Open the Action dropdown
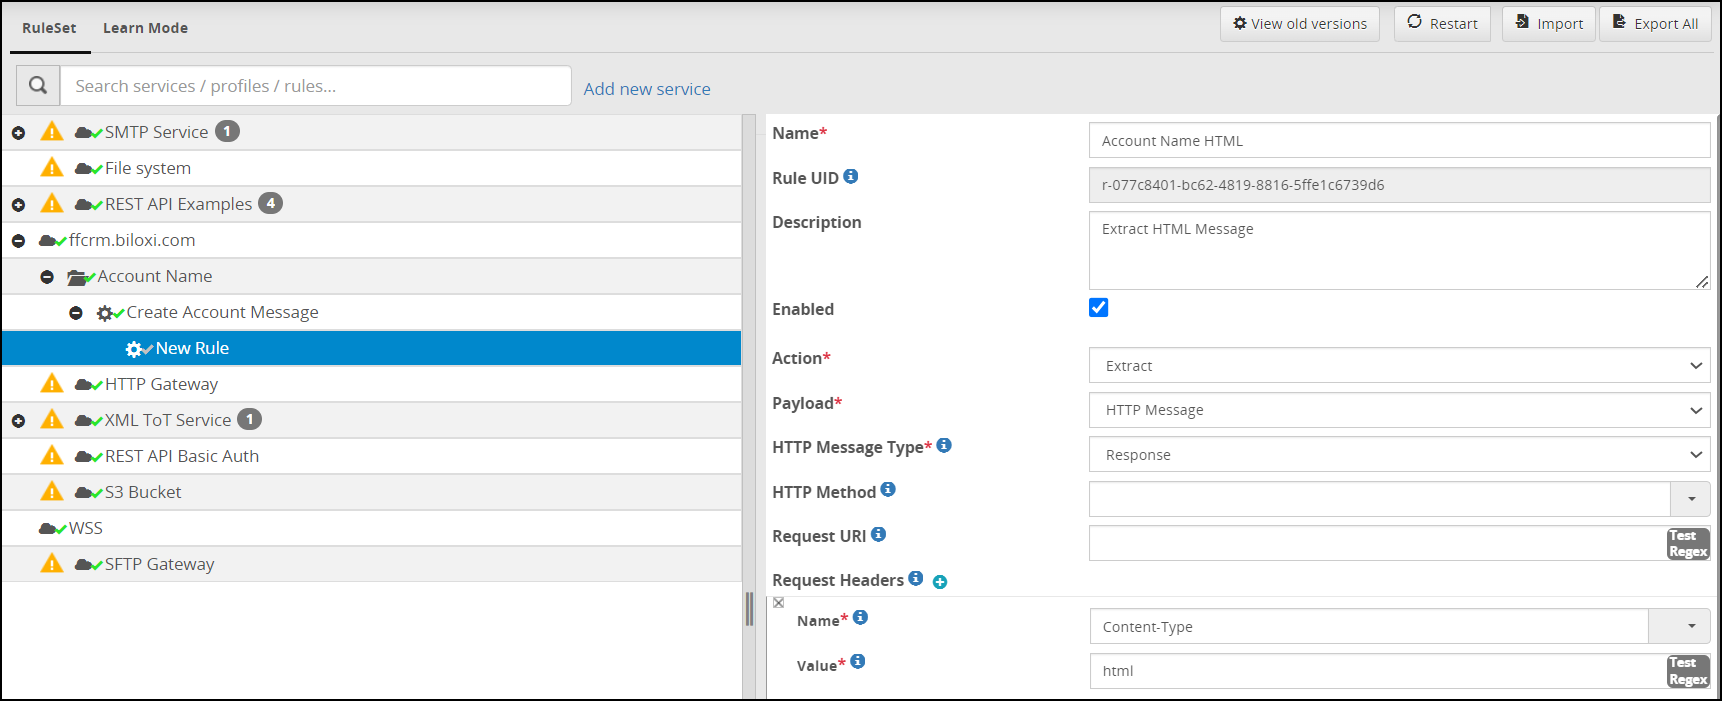1722x701 pixels. click(1399, 365)
